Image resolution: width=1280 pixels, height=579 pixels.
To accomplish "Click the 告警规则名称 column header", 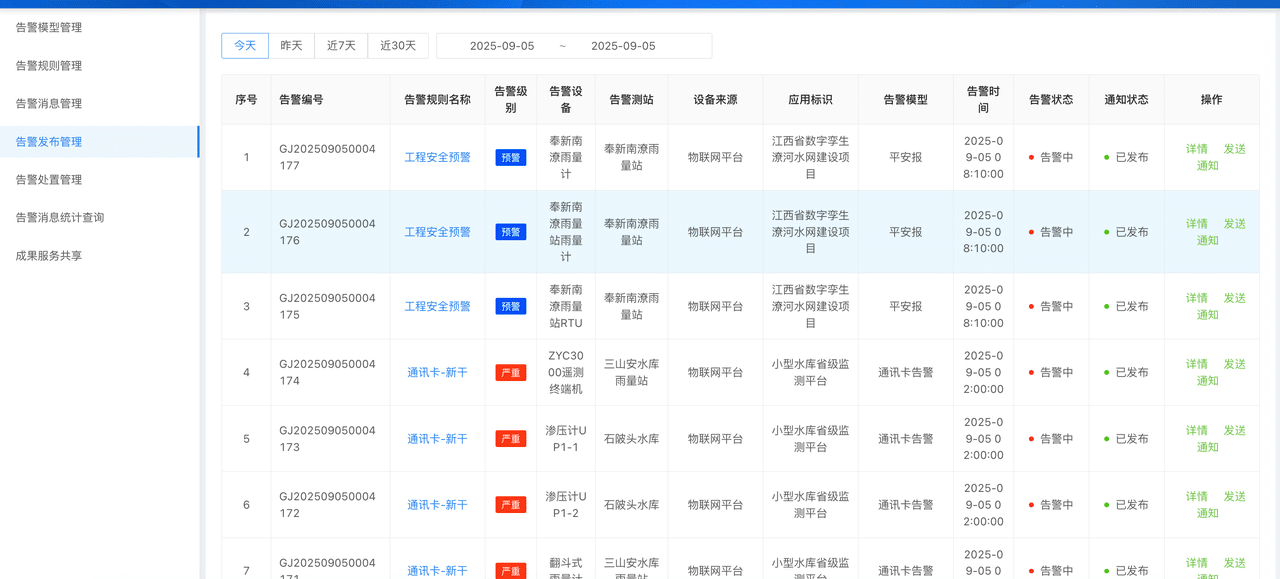I will pyautogui.click(x=437, y=100).
